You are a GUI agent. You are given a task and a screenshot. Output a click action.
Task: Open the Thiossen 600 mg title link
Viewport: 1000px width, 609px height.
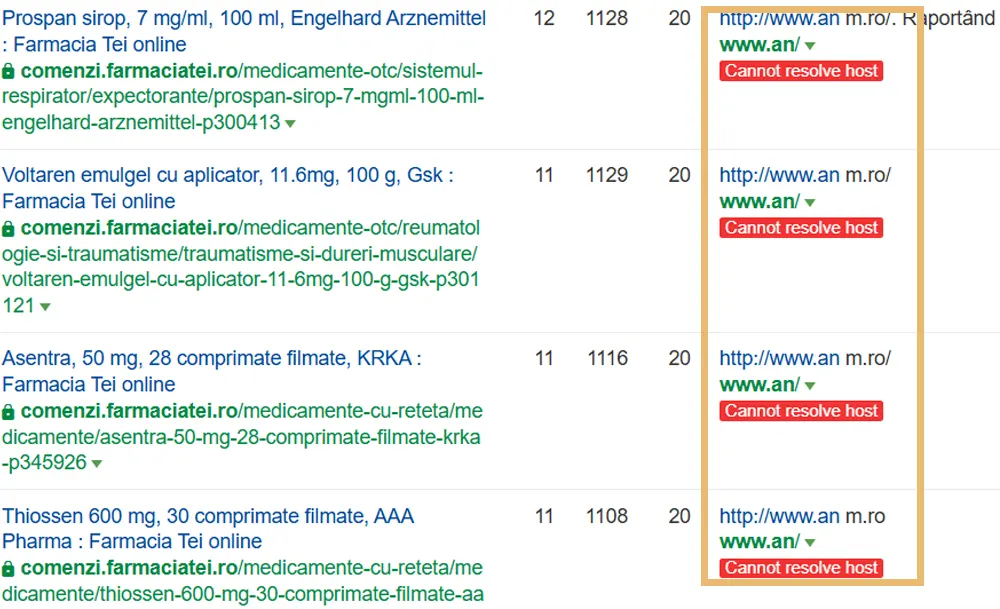[x=207, y=517]
